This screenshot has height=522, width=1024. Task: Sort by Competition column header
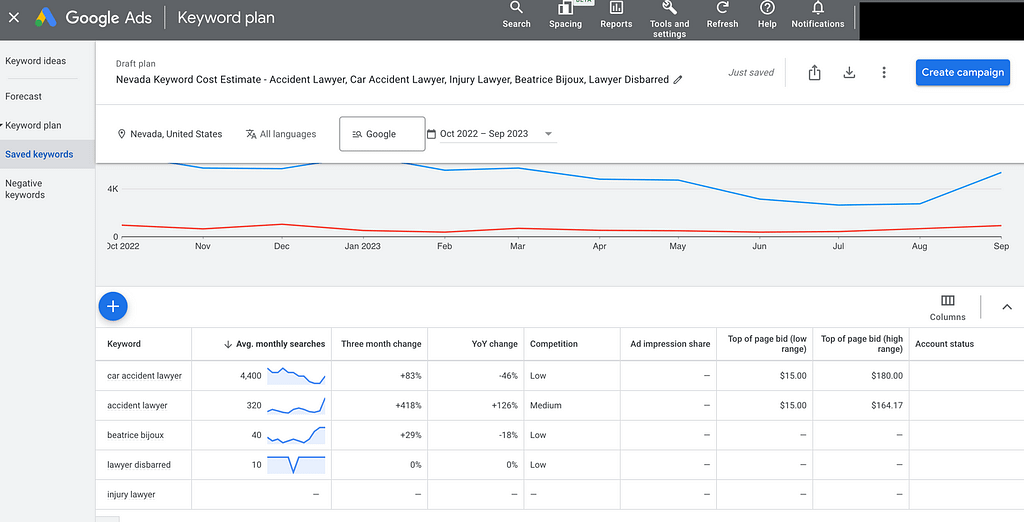[554, 344]
